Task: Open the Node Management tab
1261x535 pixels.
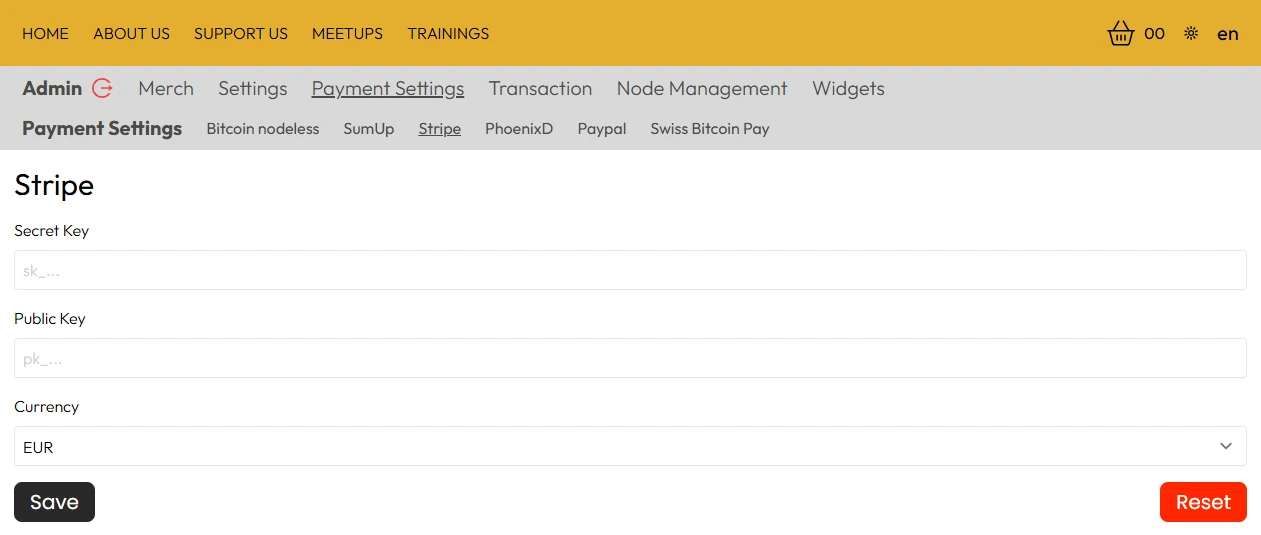Action: pyautogui.click(x=701, y=89)
